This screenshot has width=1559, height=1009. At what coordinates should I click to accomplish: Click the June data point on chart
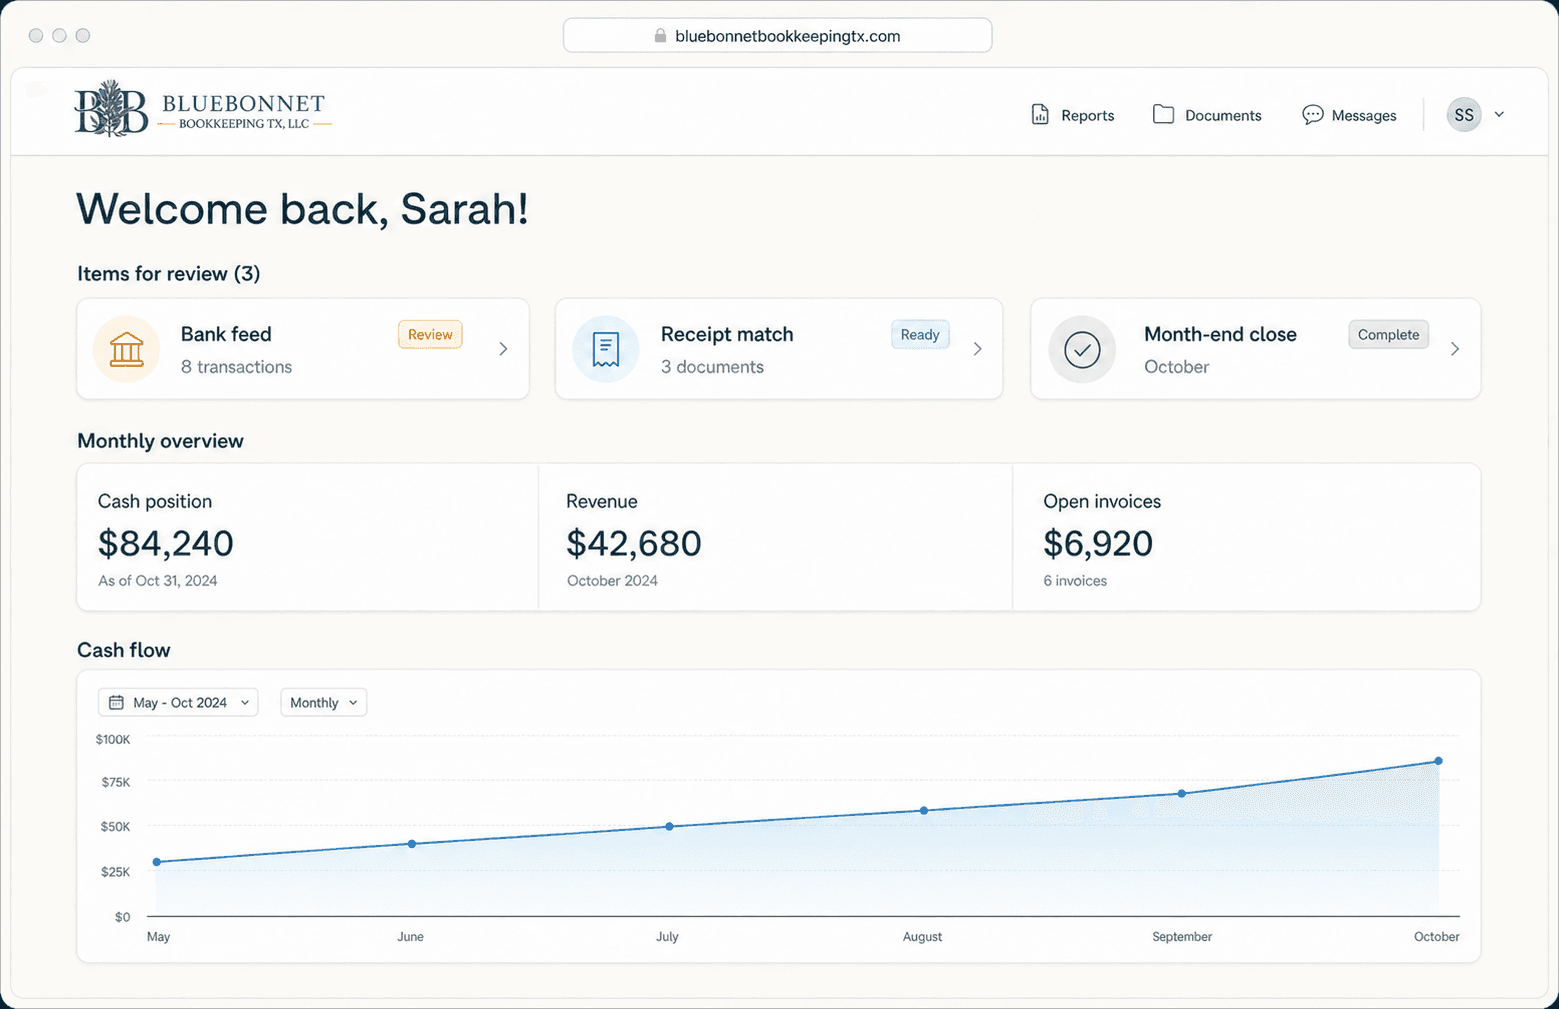tap(412, 844)
